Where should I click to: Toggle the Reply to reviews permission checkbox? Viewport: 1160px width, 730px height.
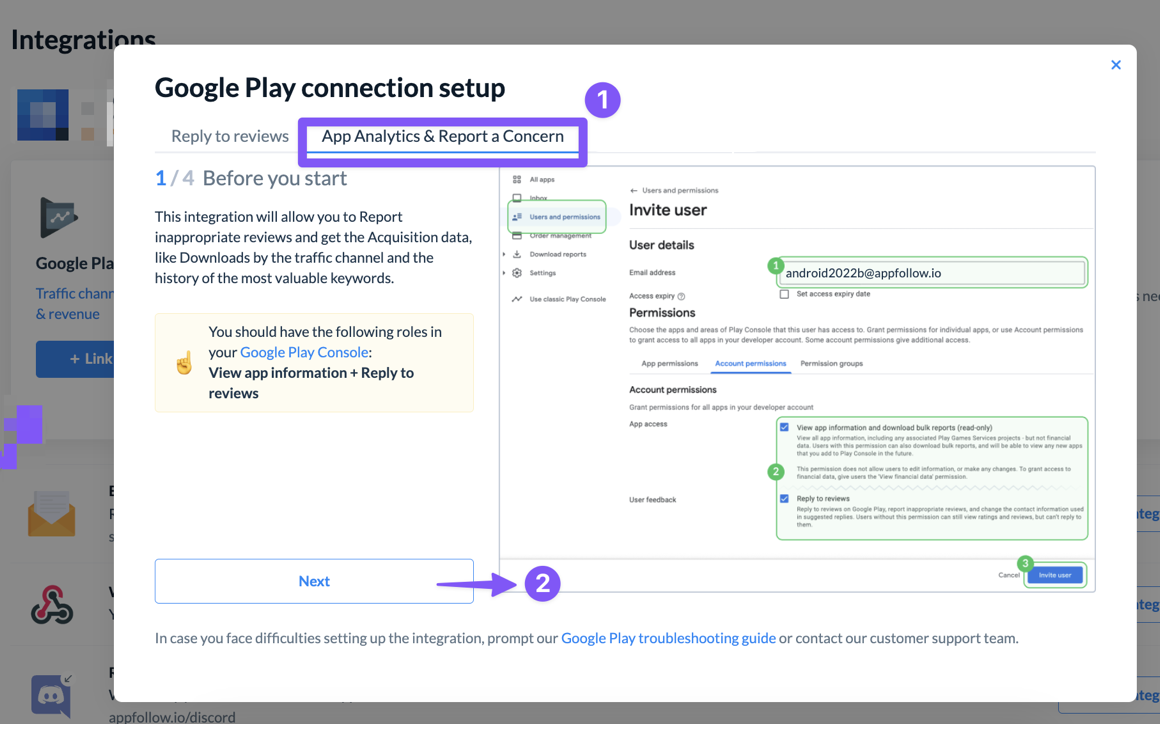784,499
